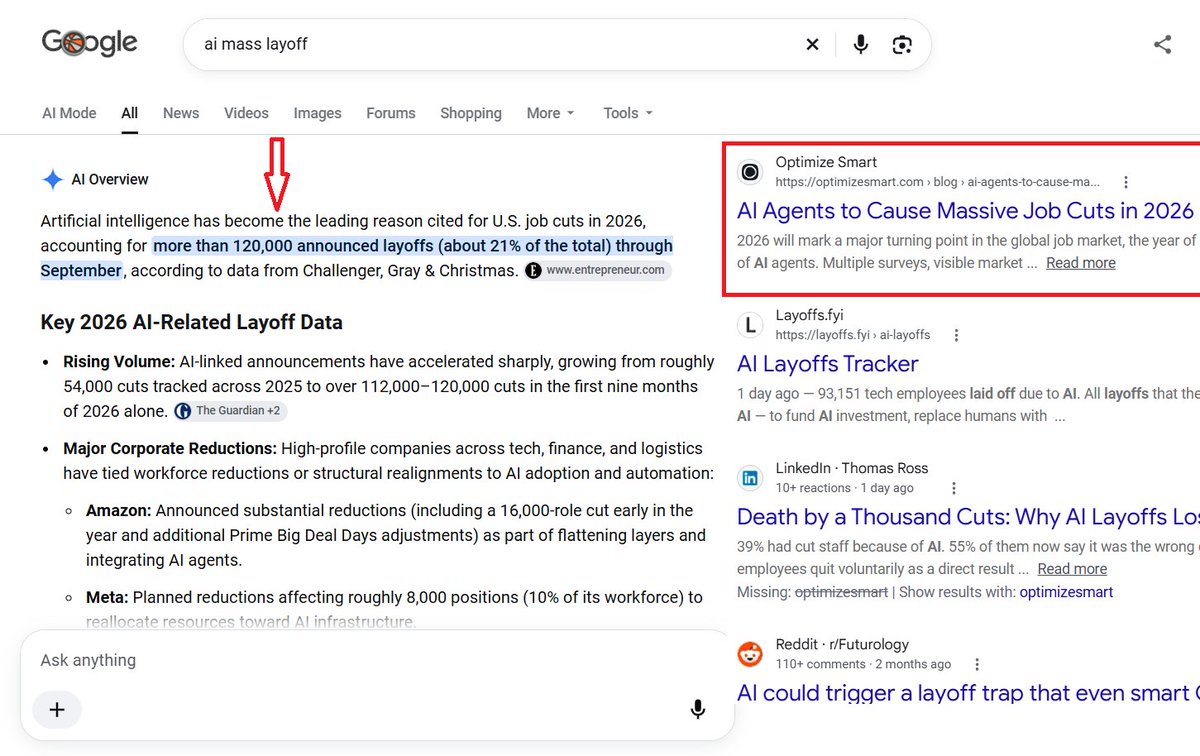Image resolution: width=1200 pixels, height=756 pixels.
Task: Switch to the Forums tab
Action: click(x=391, y=113)
